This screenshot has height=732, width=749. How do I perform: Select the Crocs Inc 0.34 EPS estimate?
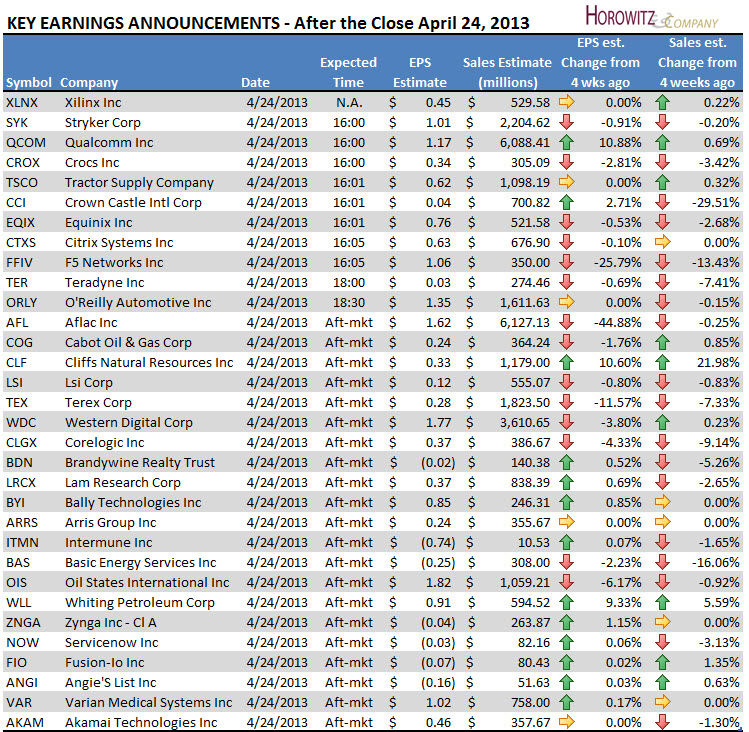click(438, 162)
